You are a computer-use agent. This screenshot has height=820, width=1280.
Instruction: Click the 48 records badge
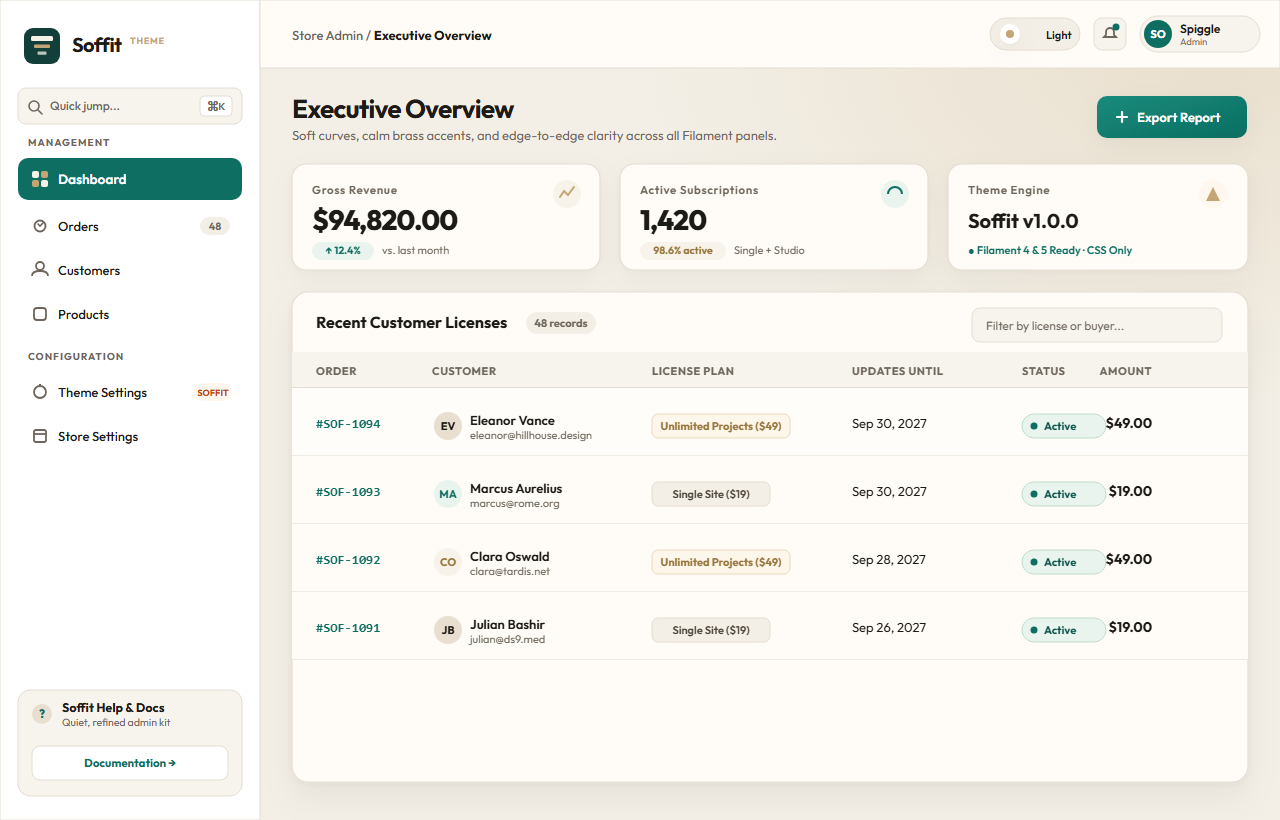(561, 323)
